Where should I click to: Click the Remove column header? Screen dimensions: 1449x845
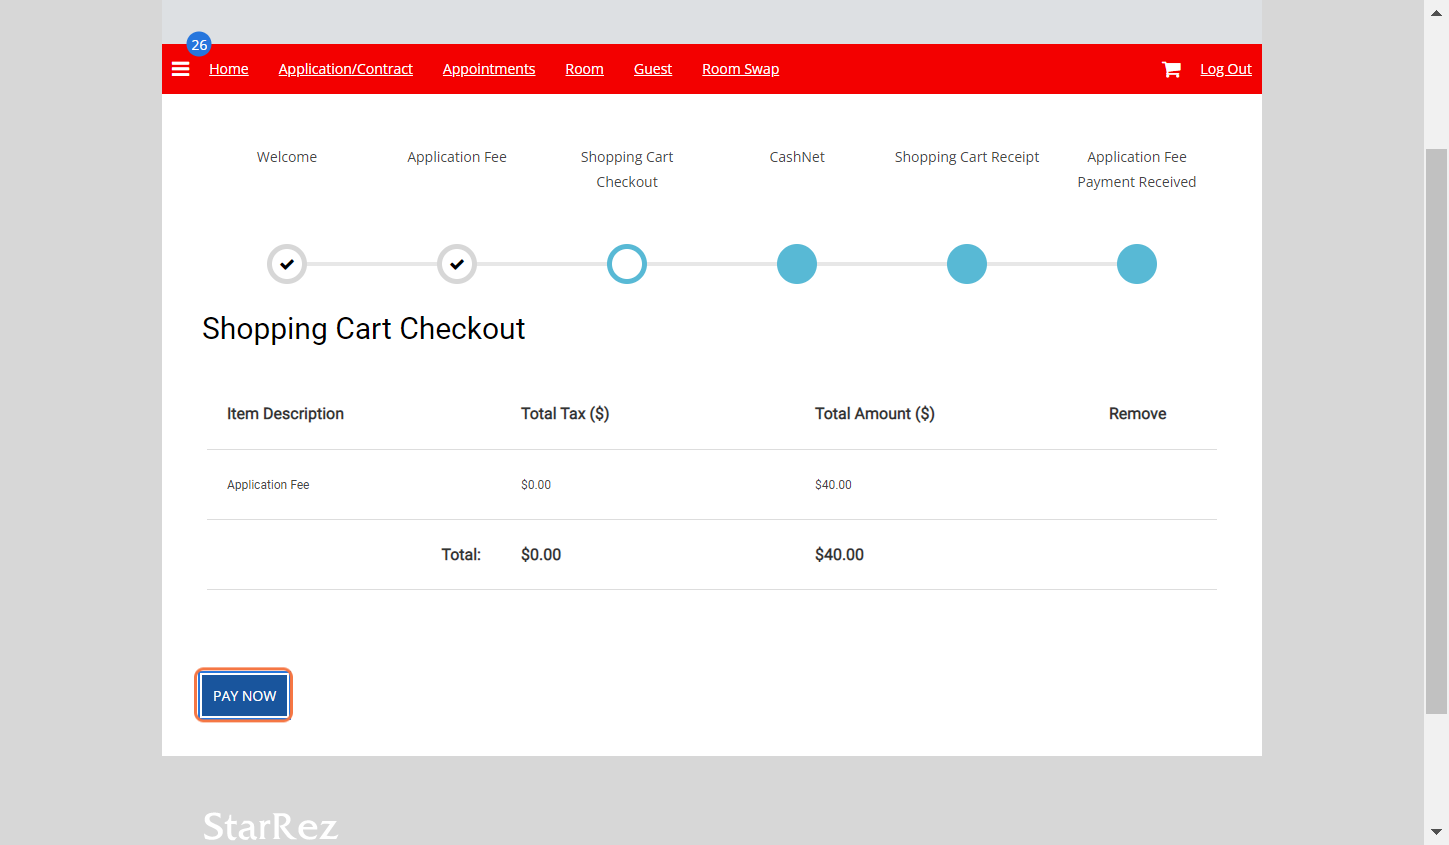(1138, 414)
